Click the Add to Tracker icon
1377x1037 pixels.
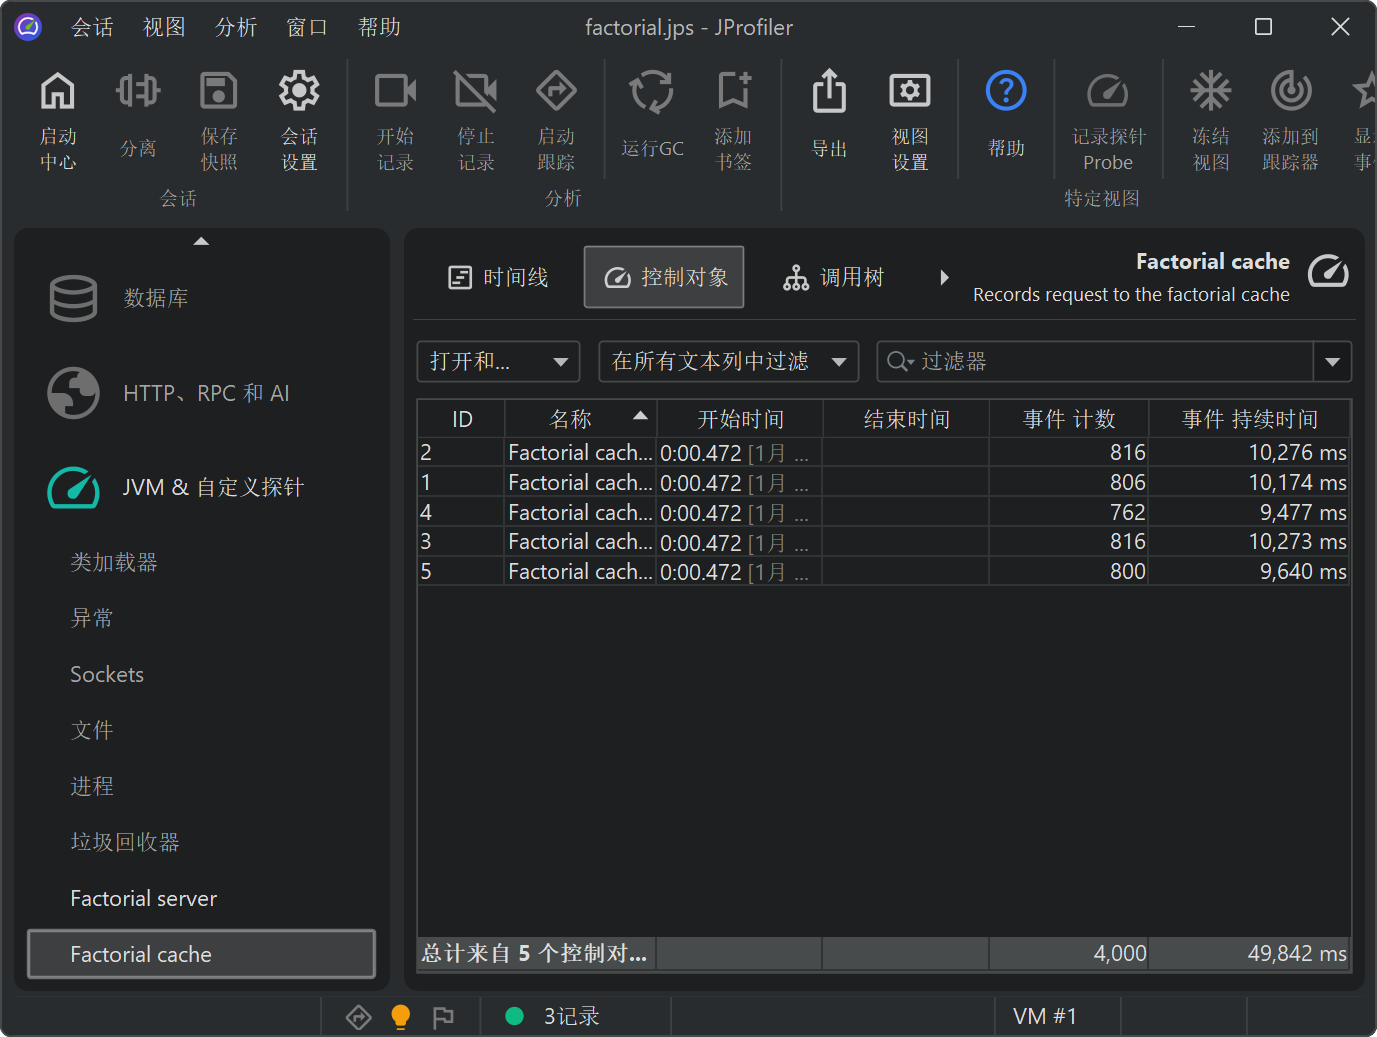point(1290,92)
